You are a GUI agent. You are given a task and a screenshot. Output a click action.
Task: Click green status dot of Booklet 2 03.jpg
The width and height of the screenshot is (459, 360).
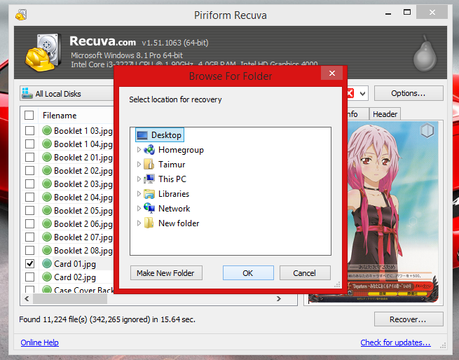tap(47, 184)
